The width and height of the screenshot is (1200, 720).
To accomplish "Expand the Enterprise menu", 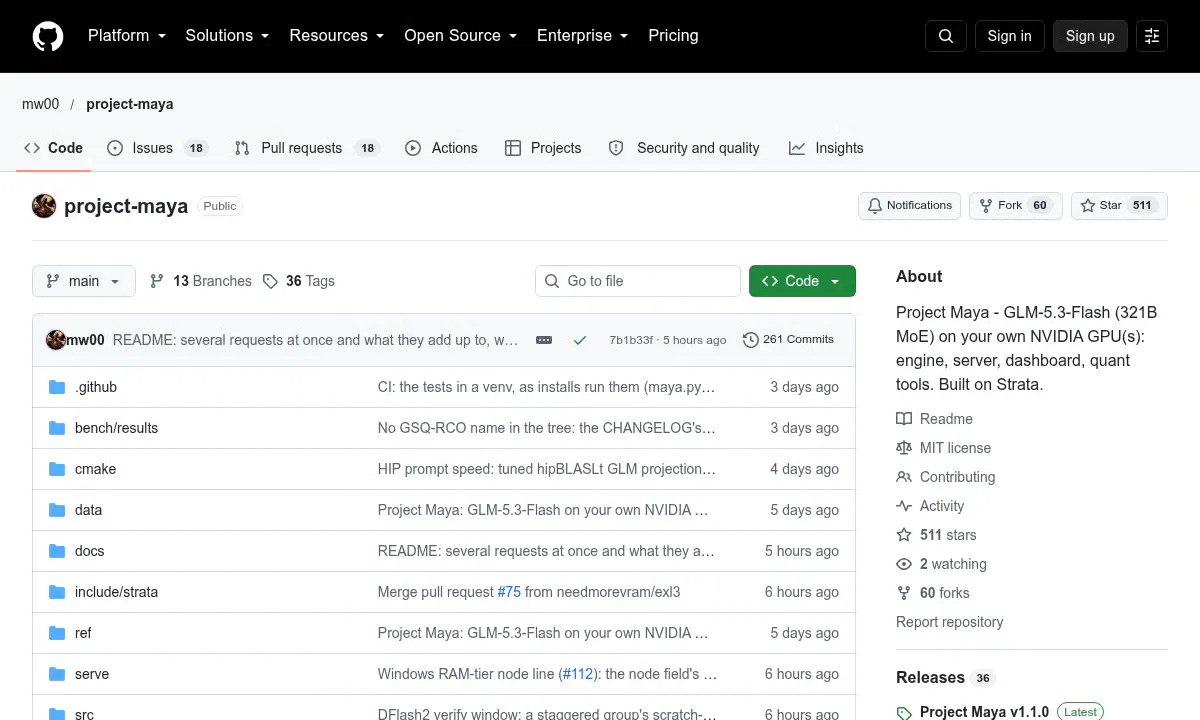I will pyautogui.click(x=582, y=36).
